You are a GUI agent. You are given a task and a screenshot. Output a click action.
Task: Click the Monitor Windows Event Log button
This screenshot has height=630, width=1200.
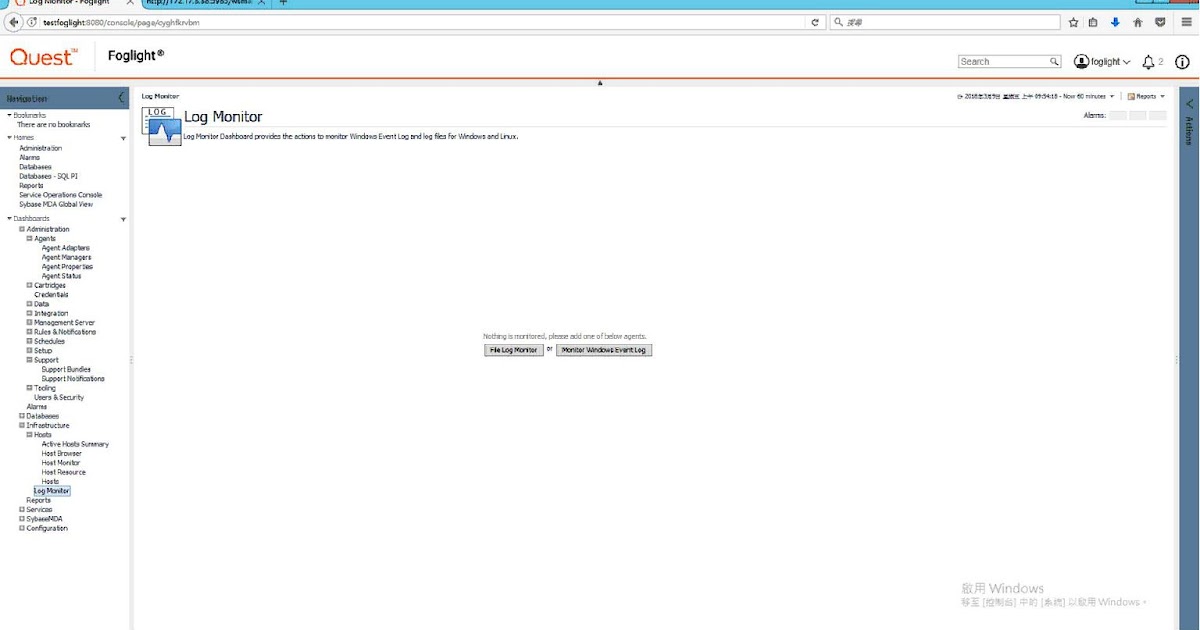click(603, 349)
